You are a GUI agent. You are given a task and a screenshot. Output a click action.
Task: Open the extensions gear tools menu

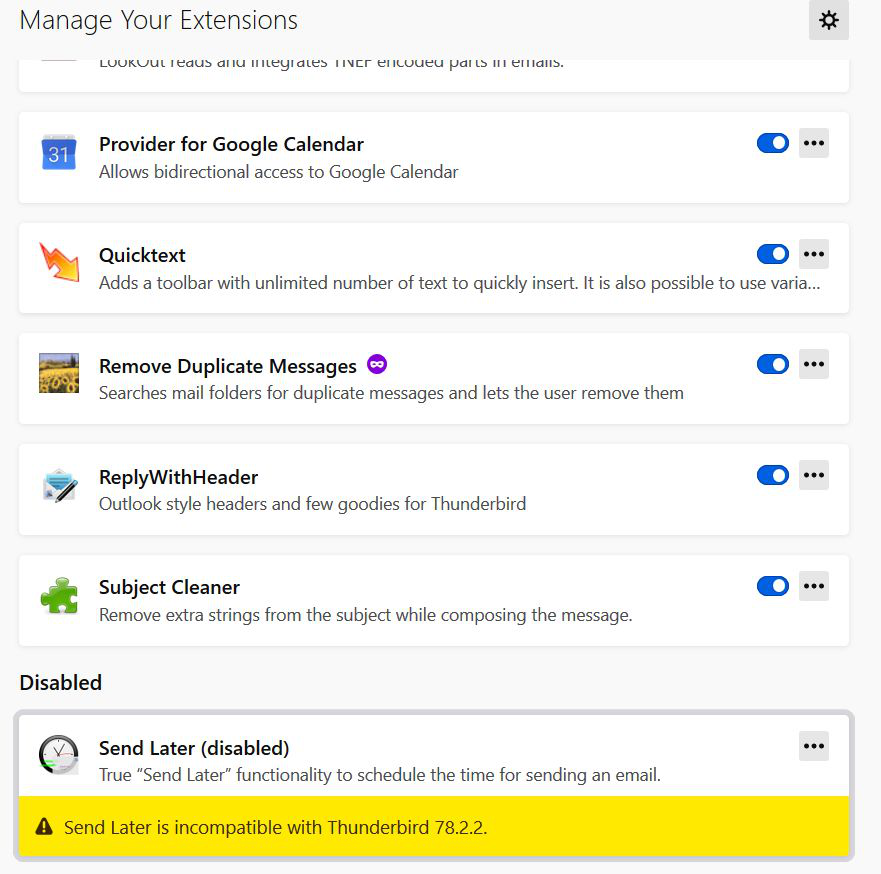828,20
